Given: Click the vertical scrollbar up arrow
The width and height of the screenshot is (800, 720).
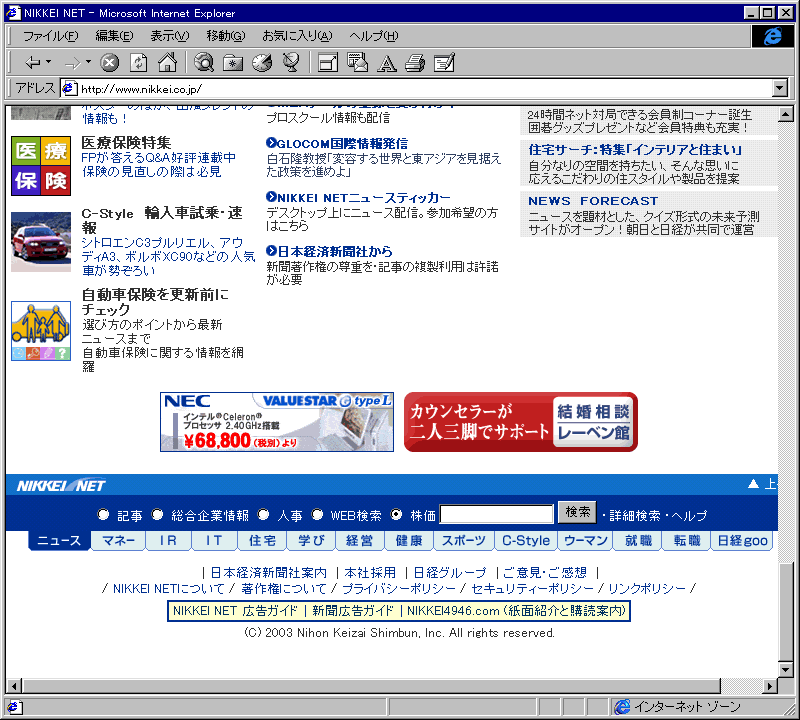Looking at the screenshot, I should 786,114.
